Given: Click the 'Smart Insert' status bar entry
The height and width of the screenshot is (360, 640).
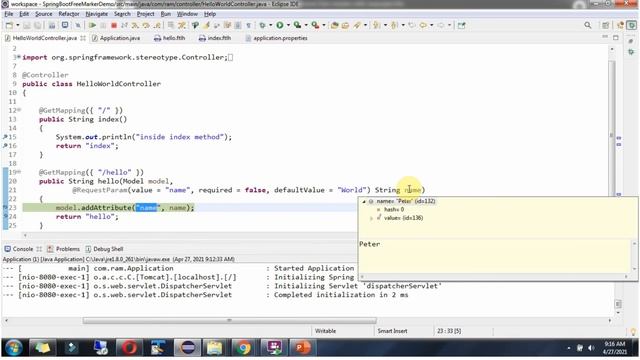Looking at the screenshot, I should [x=392, y=331].
